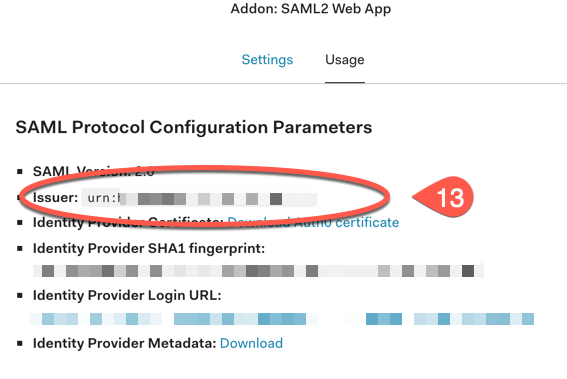
Task: Switch to the Settings tab
Action: pos(267,60)
